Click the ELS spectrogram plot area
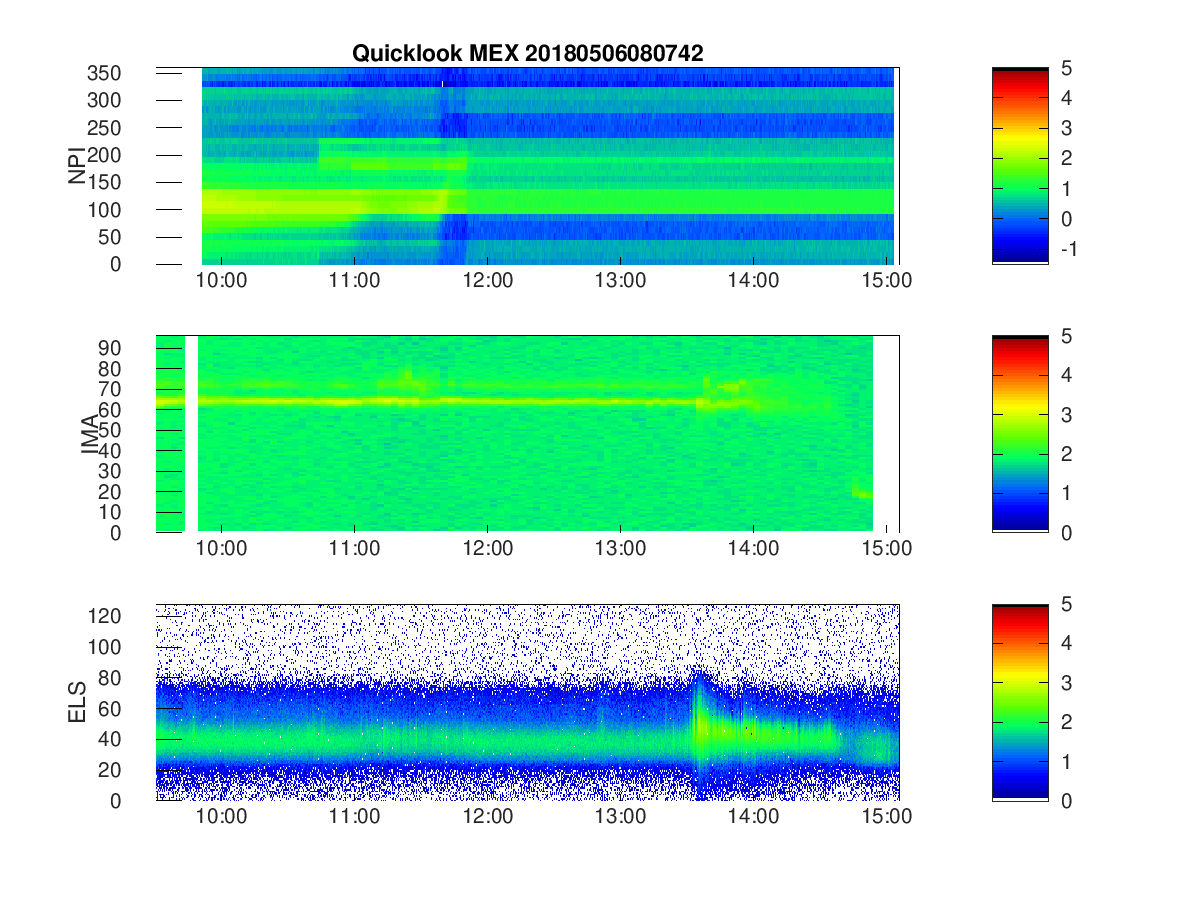This screenshot has height=900, width=1200. (527, 702)
